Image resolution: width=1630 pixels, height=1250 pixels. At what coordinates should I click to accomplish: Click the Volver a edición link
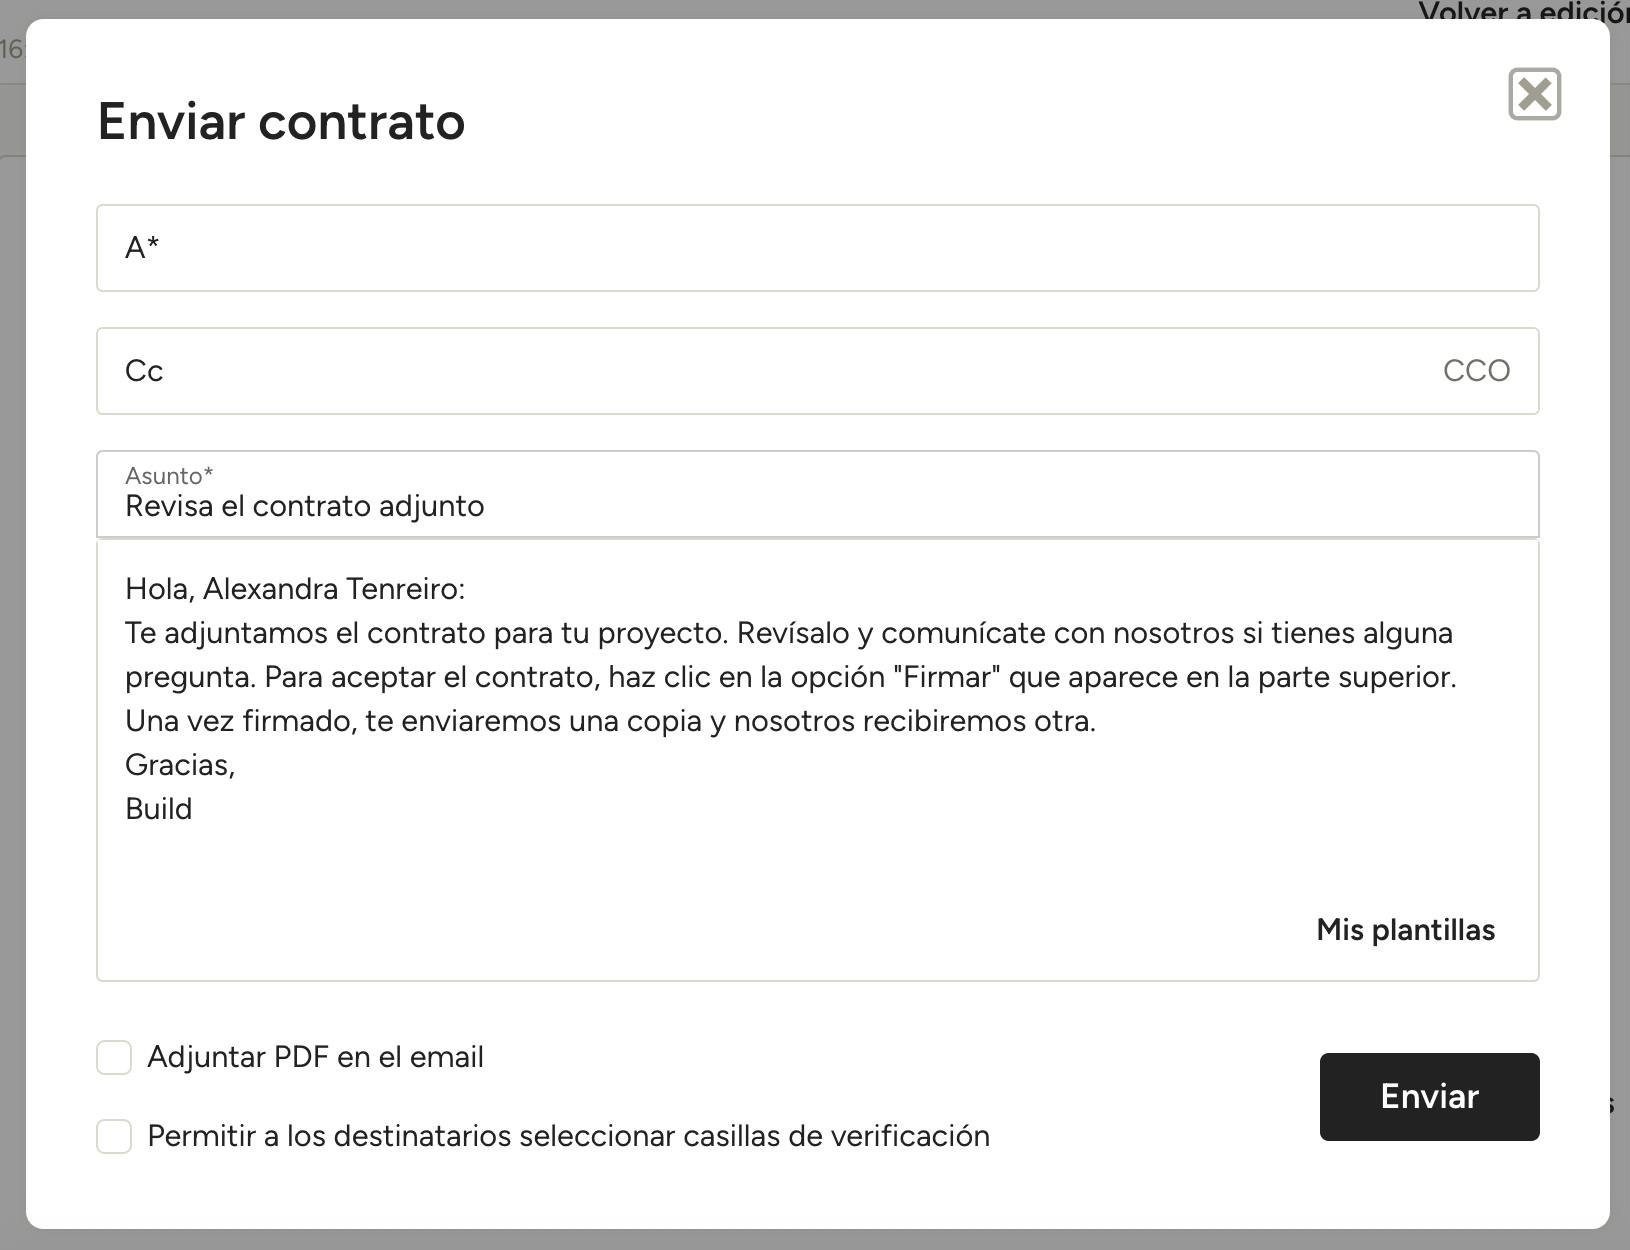tap(1522, 12)
